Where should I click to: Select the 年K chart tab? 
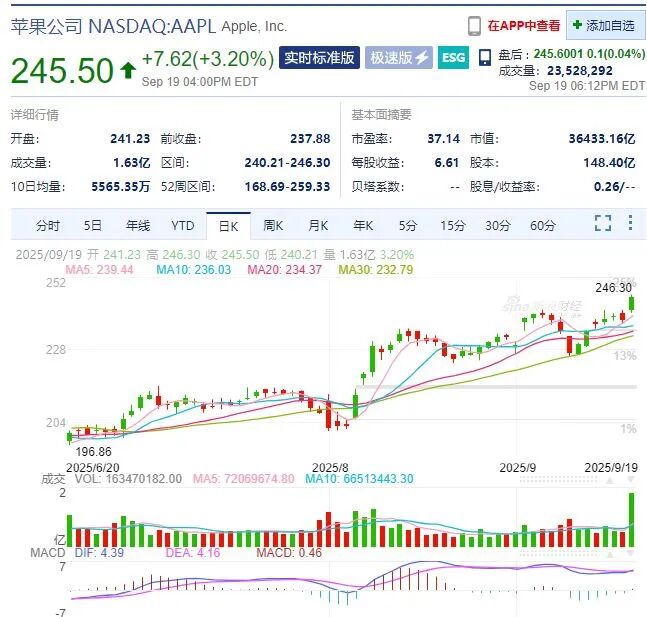(x=363, y=226)
